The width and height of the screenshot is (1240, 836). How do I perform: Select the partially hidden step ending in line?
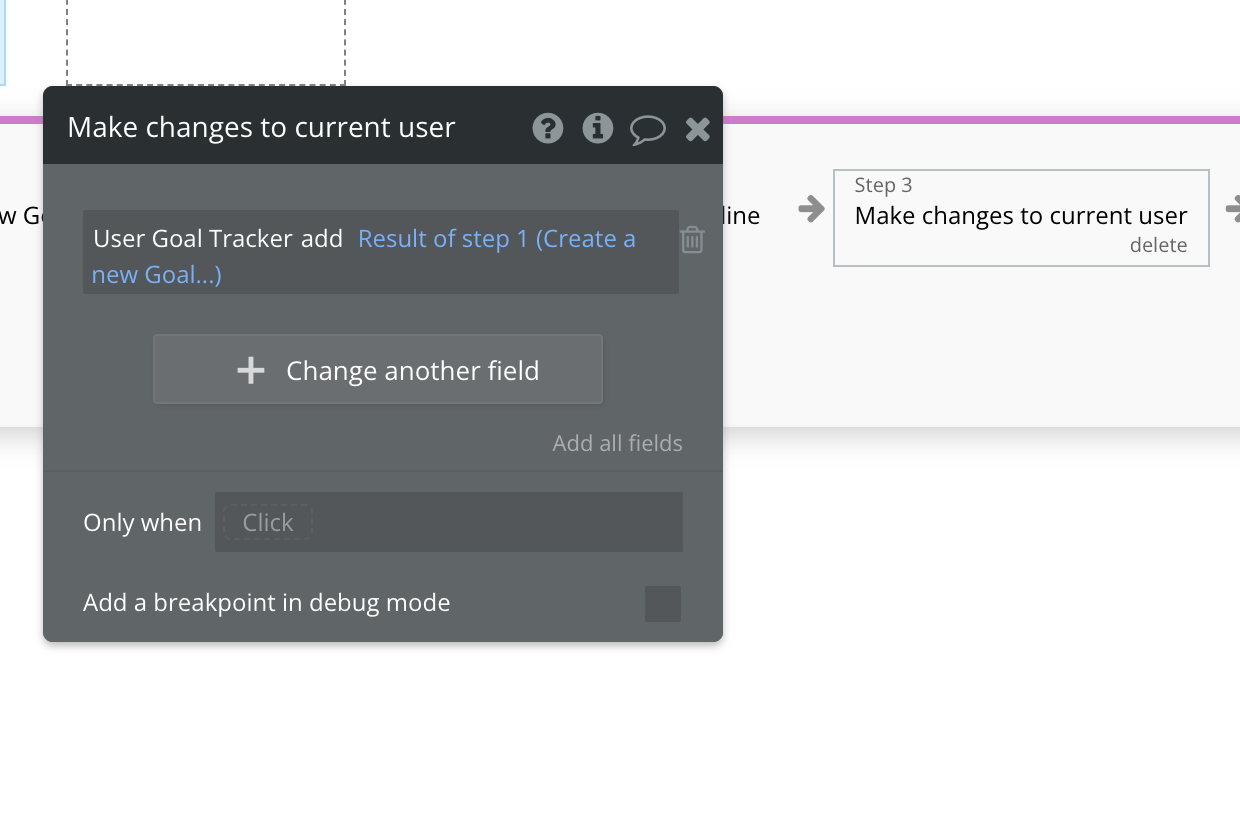point(741,216)
